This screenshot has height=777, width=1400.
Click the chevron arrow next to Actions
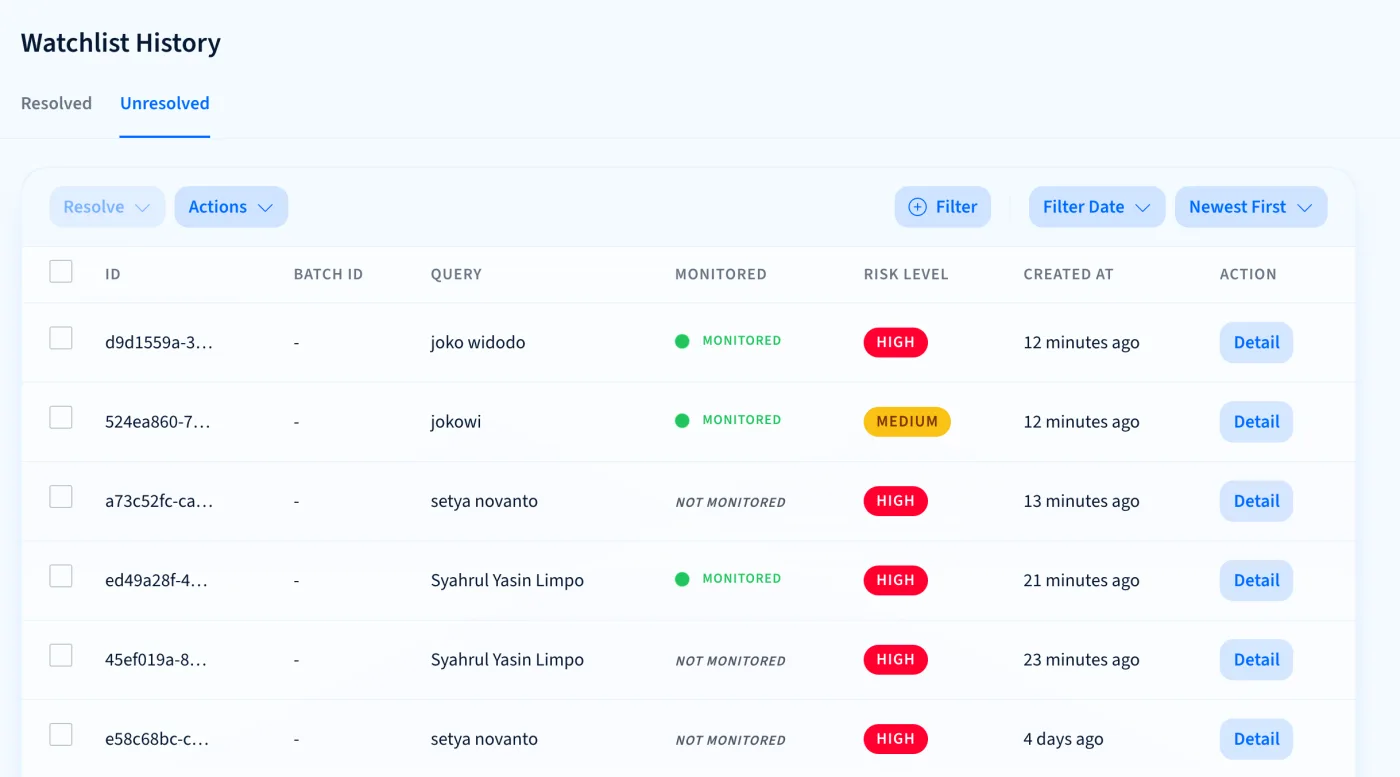[265, 208]
